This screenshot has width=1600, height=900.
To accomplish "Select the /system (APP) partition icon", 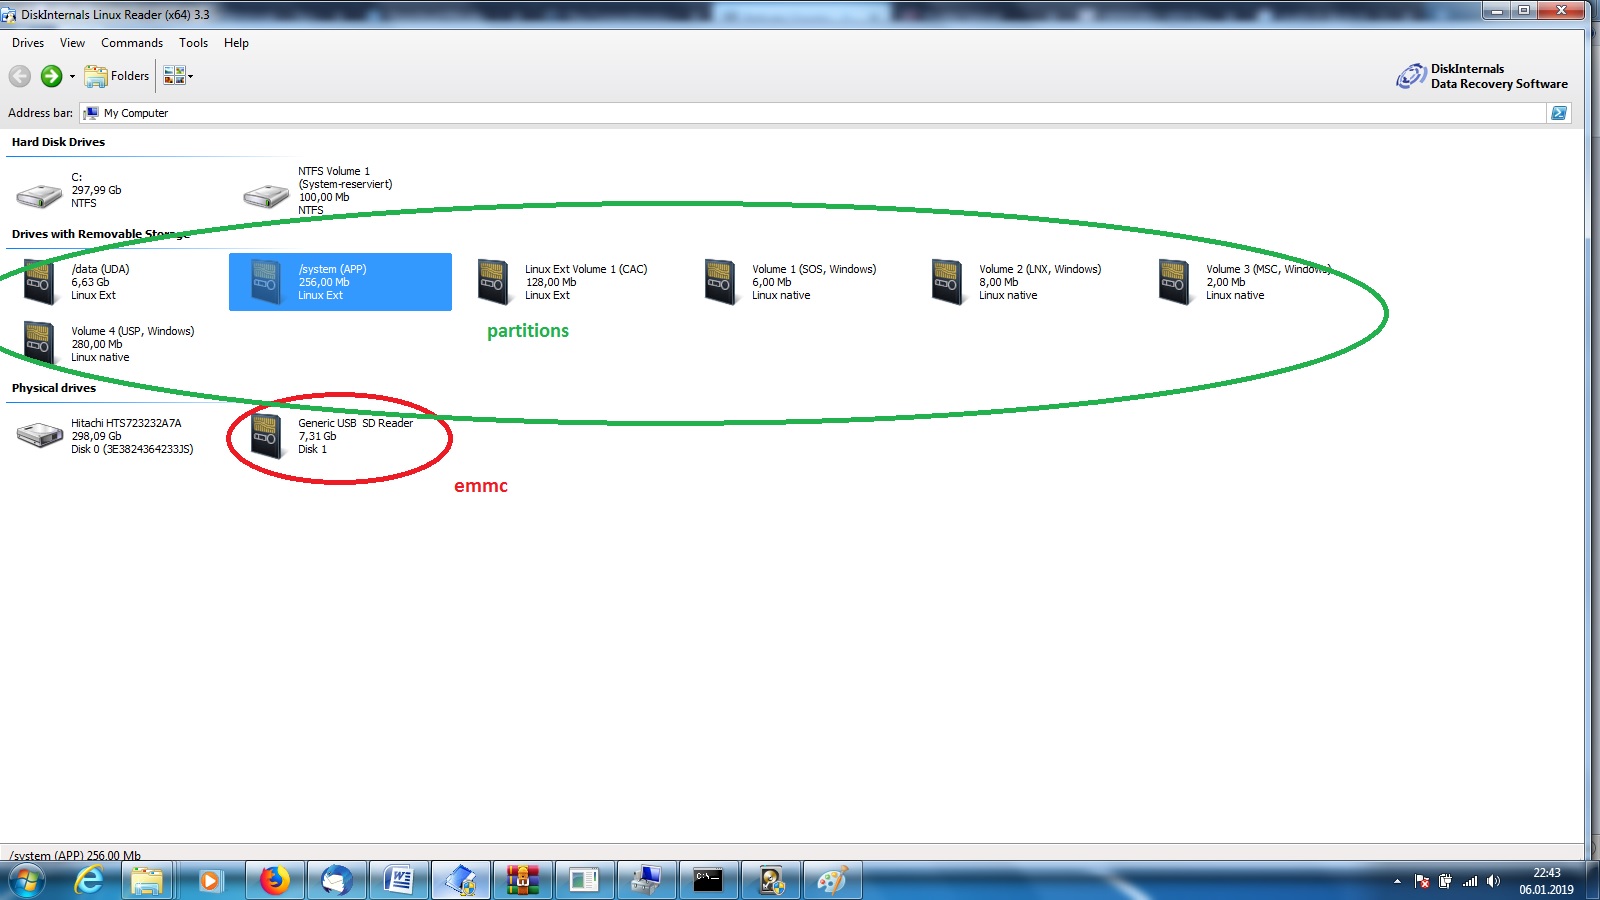I will [266, 282].
